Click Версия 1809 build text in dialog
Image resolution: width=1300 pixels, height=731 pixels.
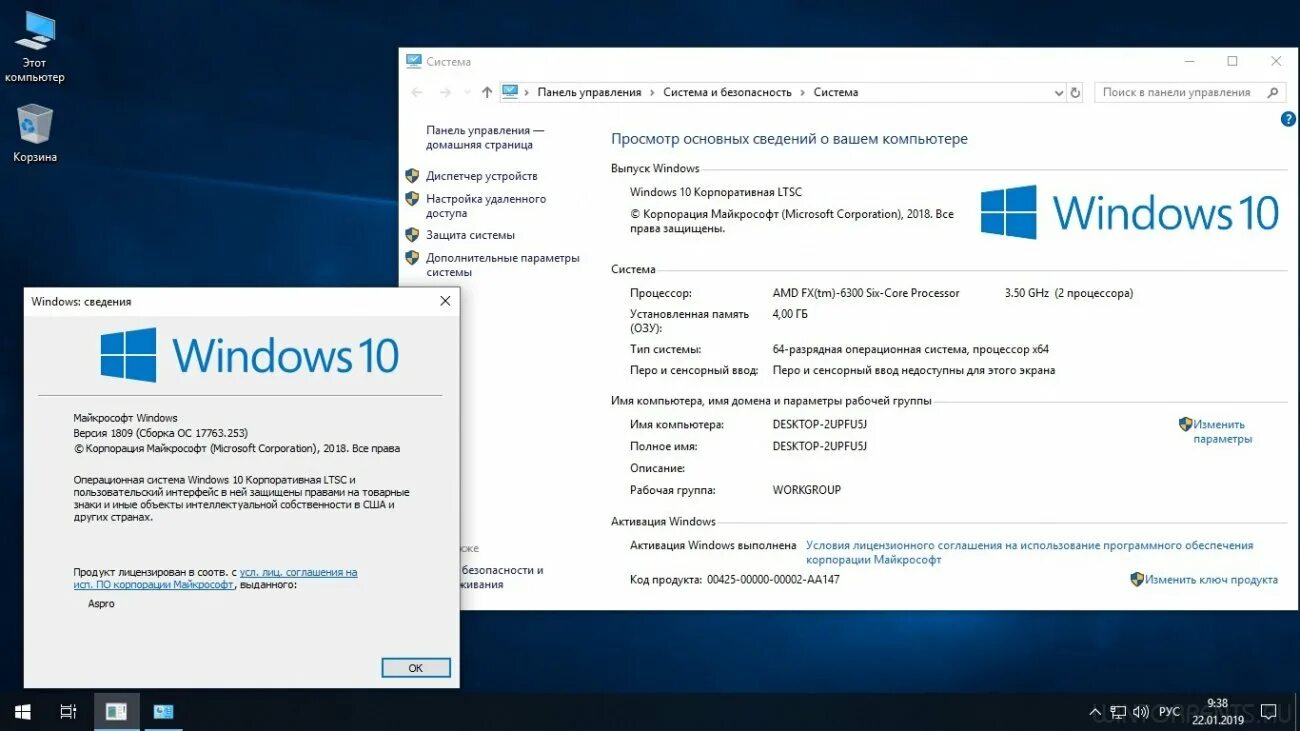(x=160, y=433)
